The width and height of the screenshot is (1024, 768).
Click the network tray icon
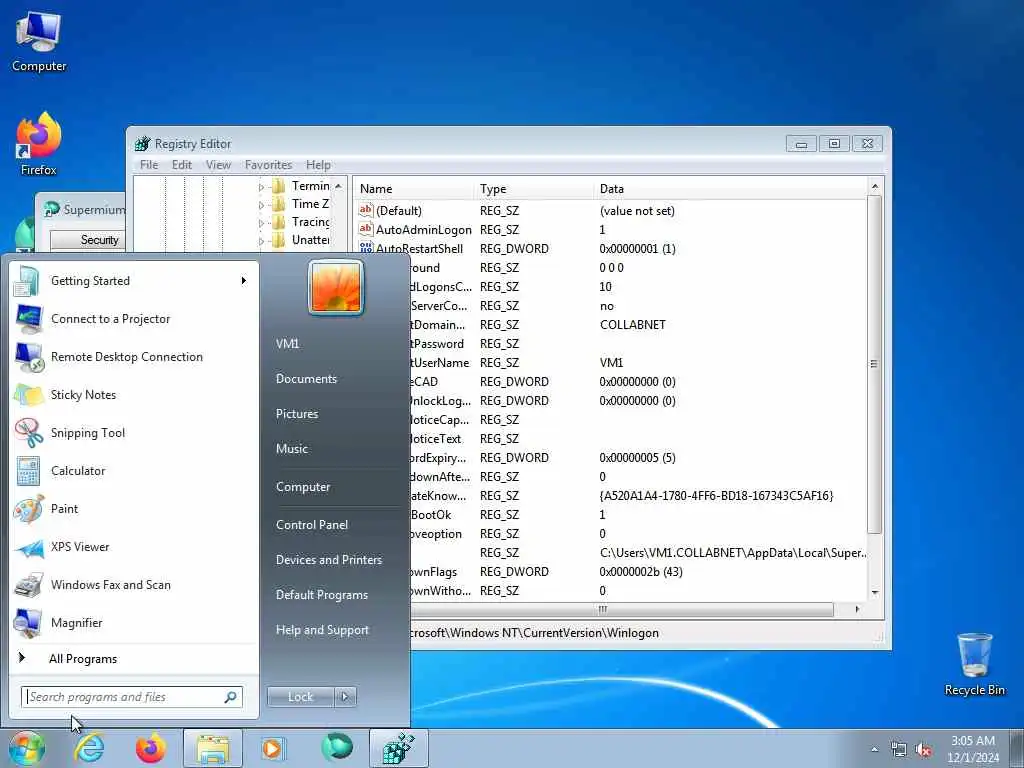point(899,750)
